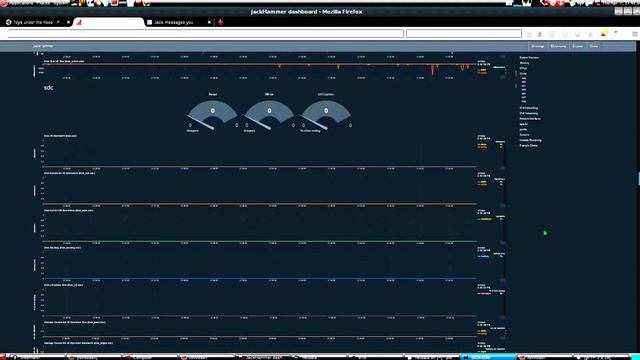Open Example Charts in the sidebar
Viewport: 640px width, 360px height.
click(x=529, y=145)
